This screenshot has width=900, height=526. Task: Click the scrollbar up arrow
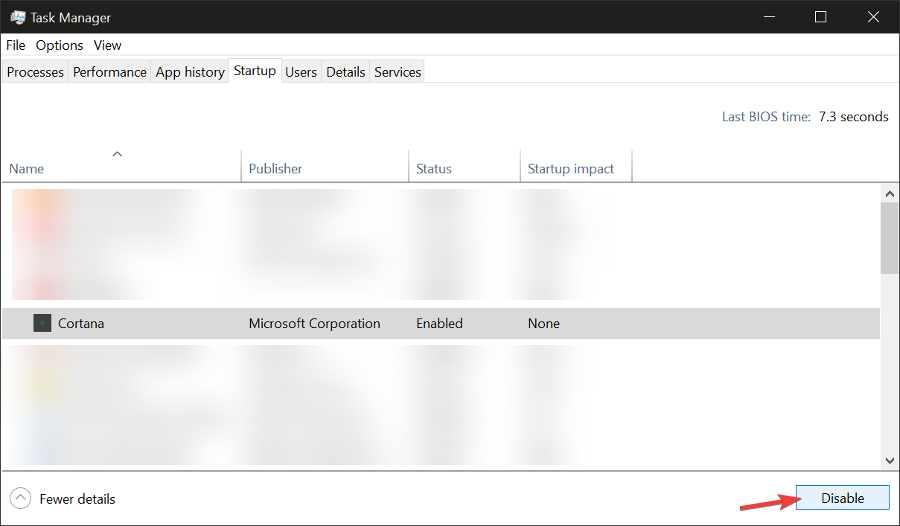(890, 194)
